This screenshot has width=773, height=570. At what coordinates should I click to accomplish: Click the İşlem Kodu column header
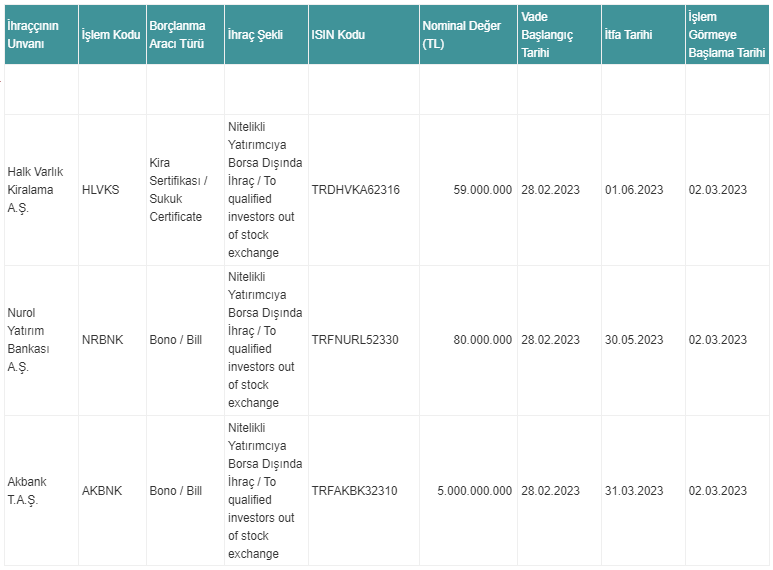112,35
